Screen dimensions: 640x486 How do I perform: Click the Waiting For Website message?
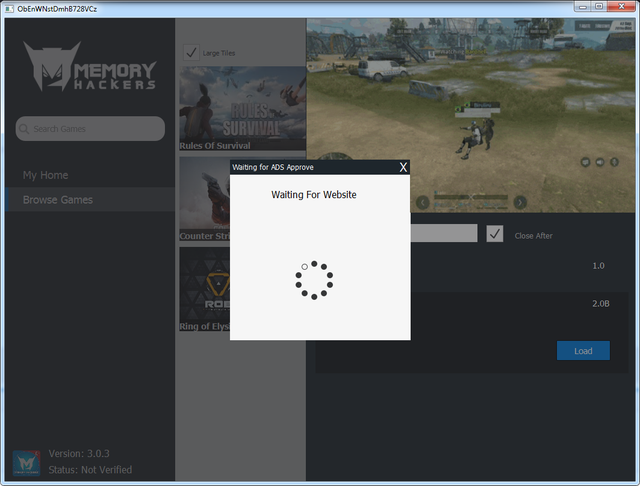click(314, 195)
